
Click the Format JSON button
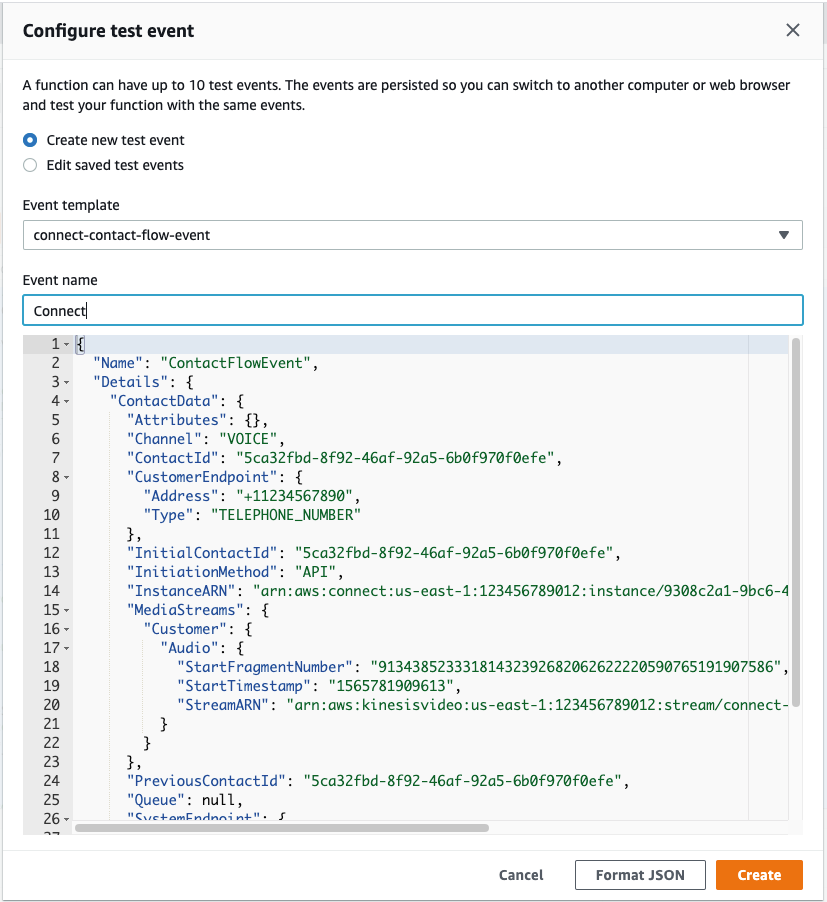pos(640,875)
